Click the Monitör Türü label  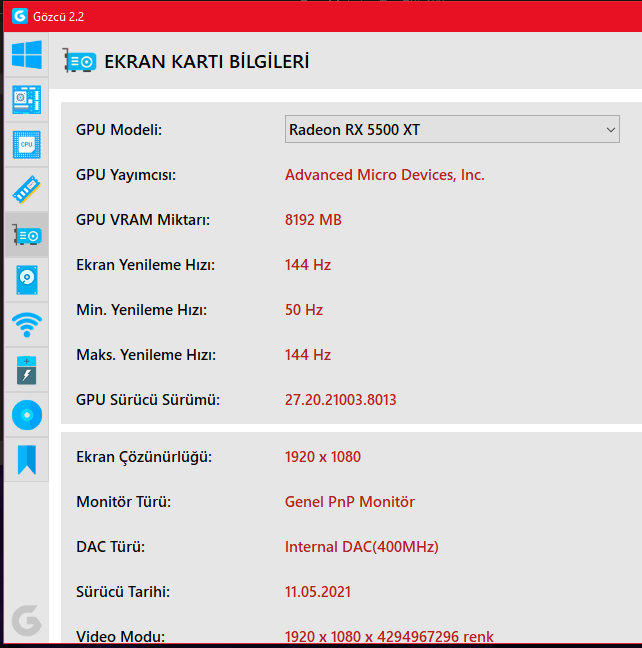[x=124, y=502]
